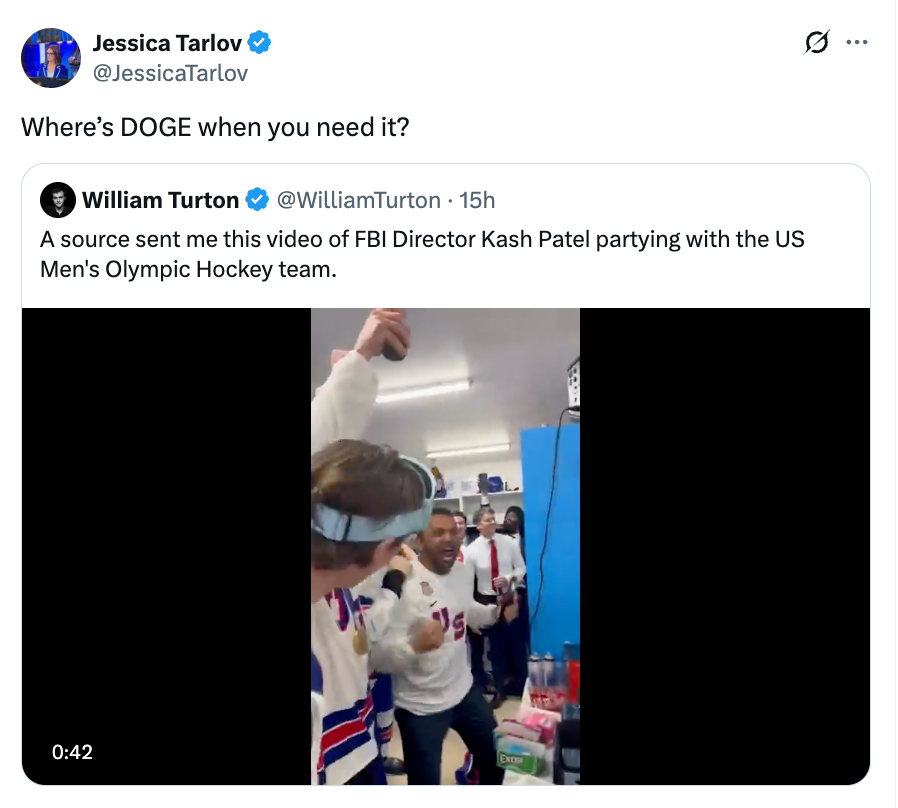
Task: Click the video thumbnail of the locker room
Action: click(446, 546)
